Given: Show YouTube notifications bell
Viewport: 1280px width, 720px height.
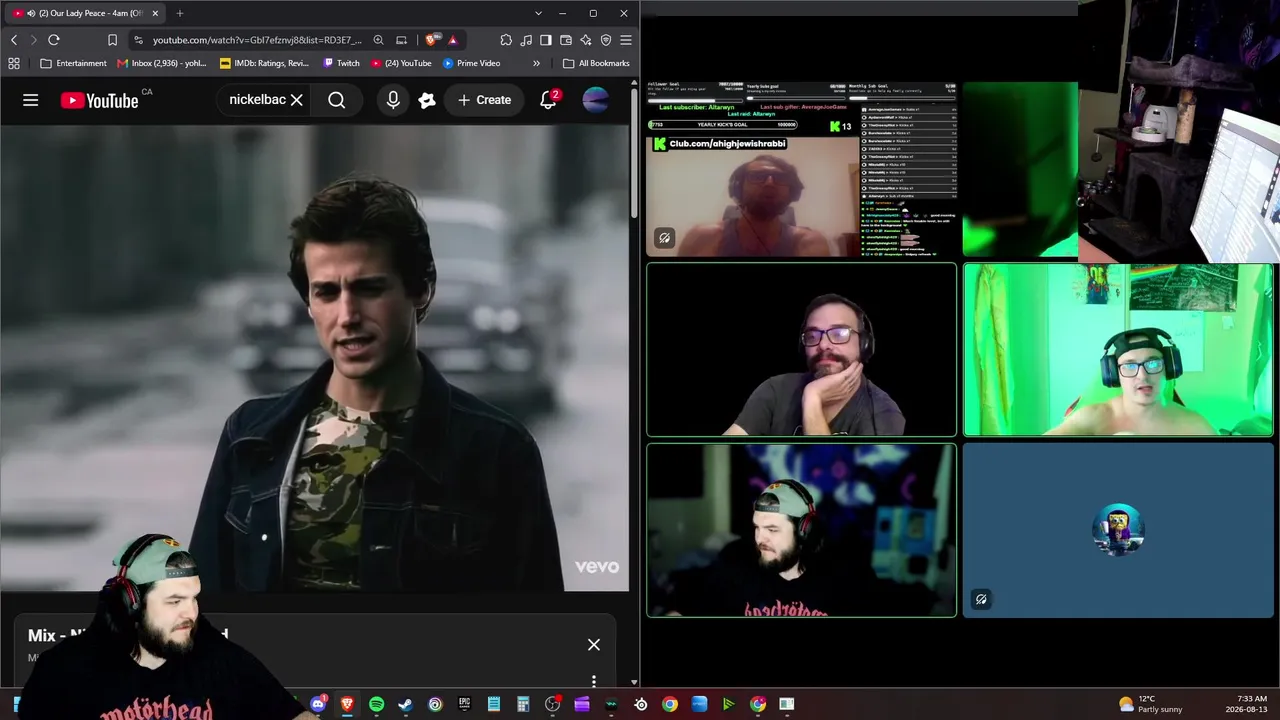Looking at the screenshot, I should click(548, 100).
